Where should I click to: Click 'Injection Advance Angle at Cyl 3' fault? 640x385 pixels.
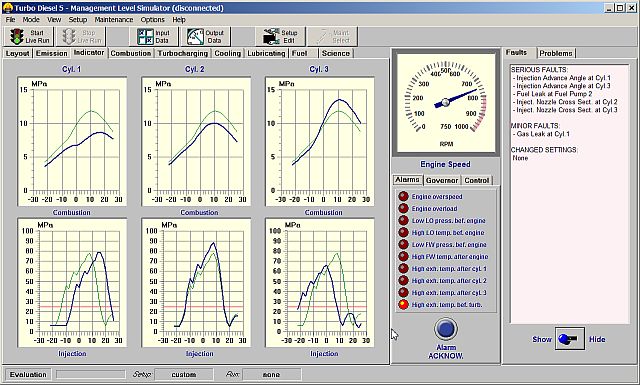pos(563,86)
